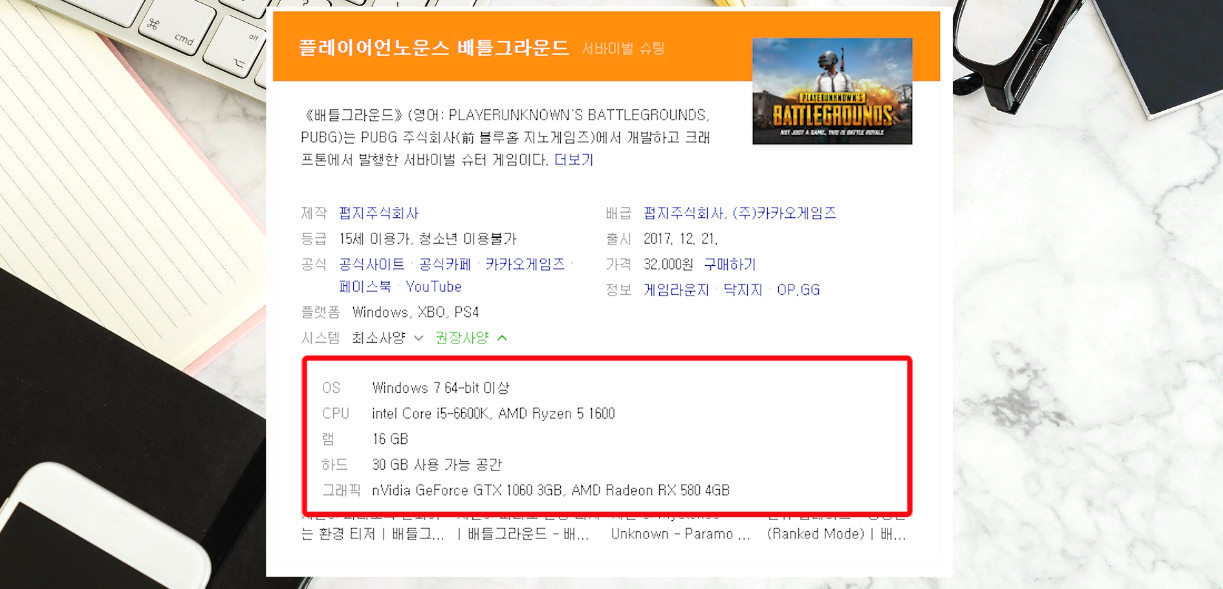Click the 32,000원 price text

pos(669,264)
